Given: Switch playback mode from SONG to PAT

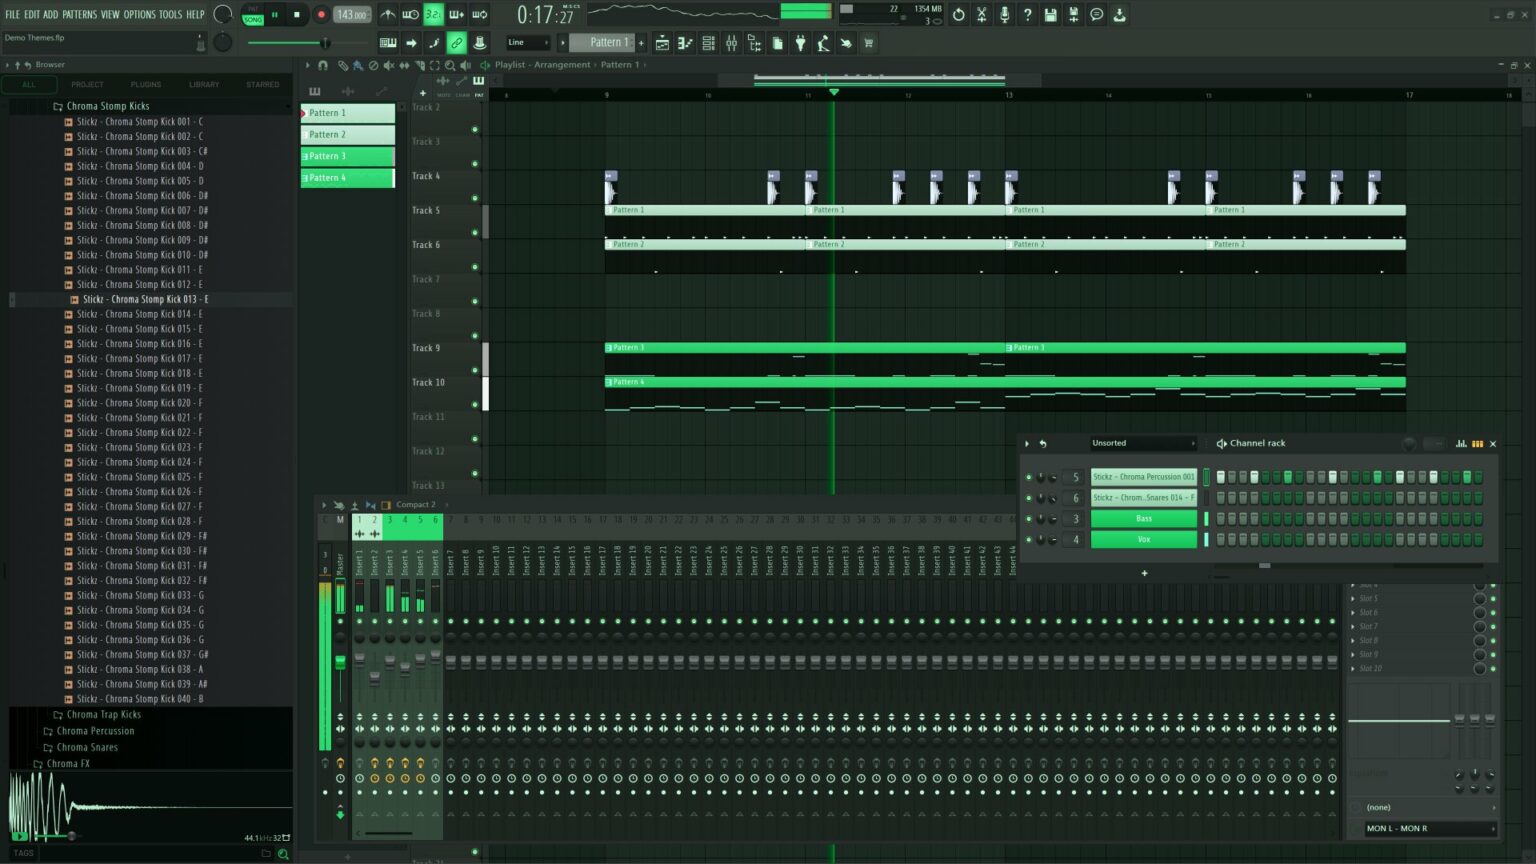Looking at the screenshot, I should point(250,8).
